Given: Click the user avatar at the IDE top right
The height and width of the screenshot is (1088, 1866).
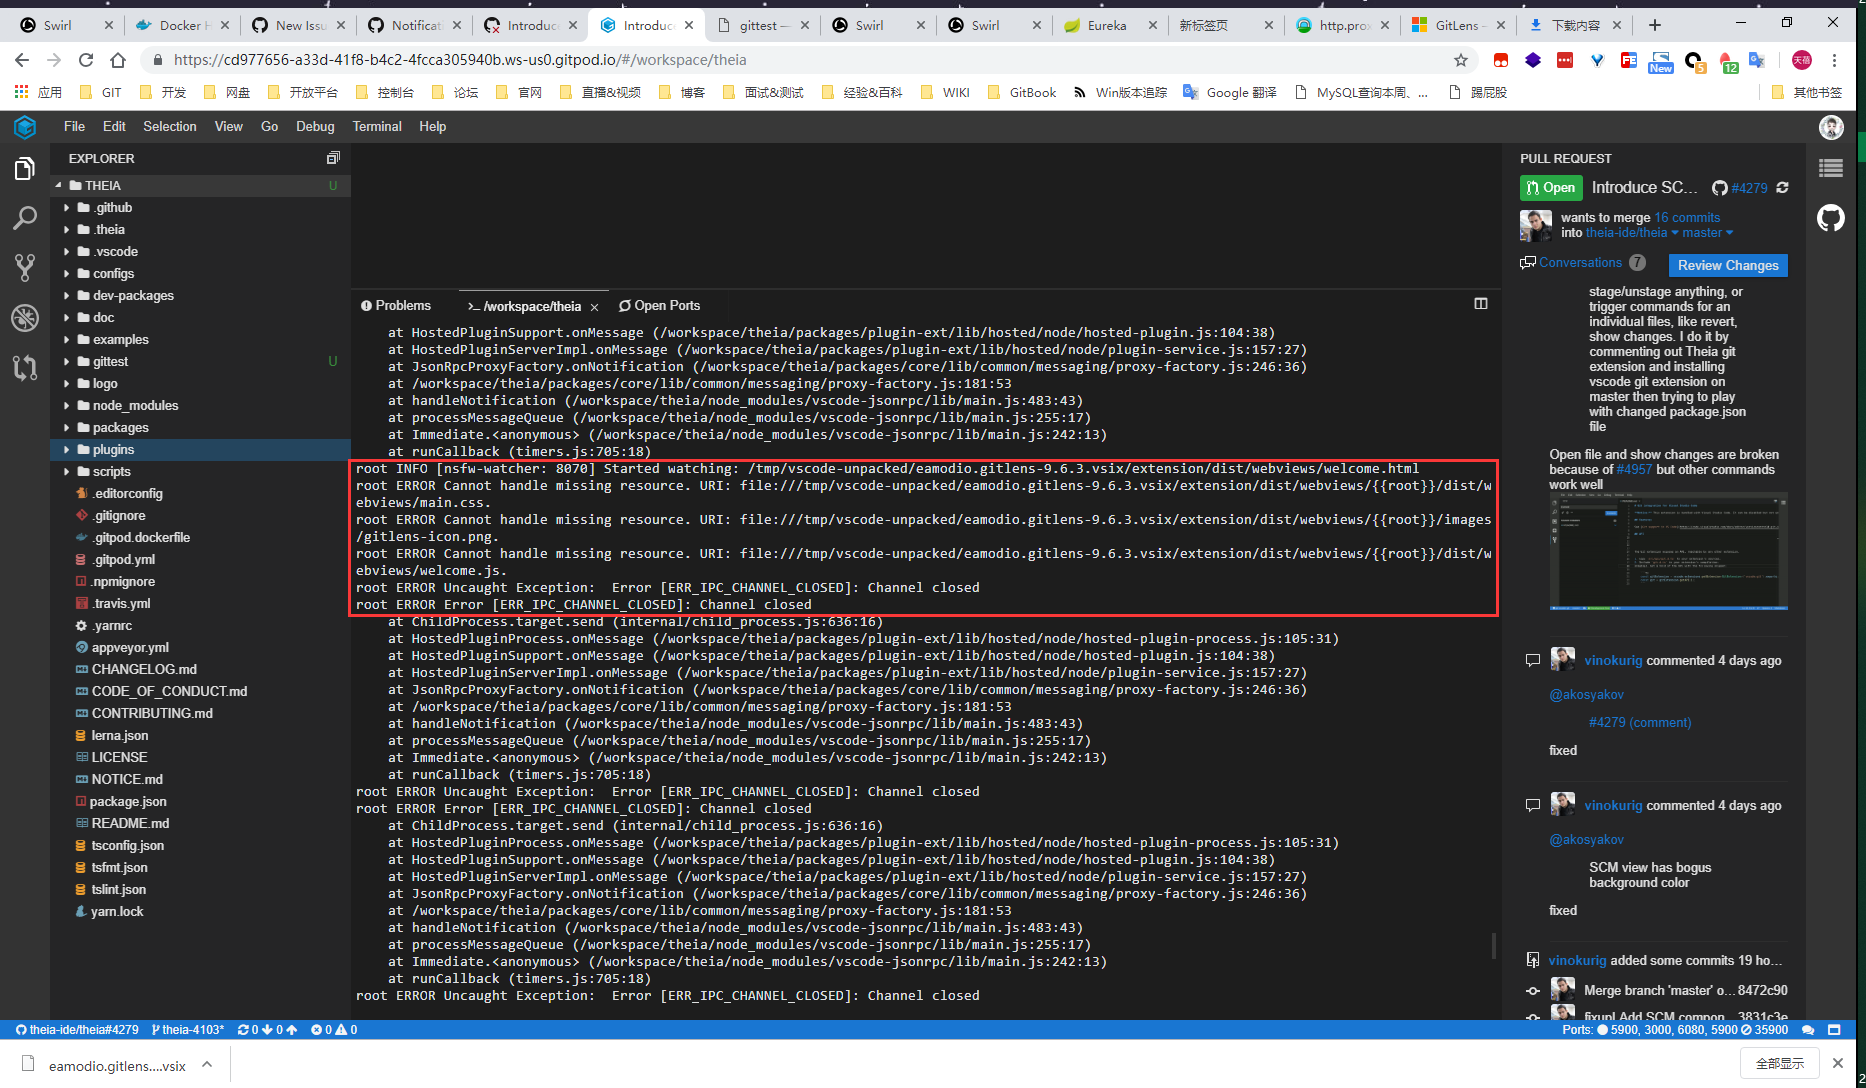Looking at the screenshot, I should [x=1831, y=127].
